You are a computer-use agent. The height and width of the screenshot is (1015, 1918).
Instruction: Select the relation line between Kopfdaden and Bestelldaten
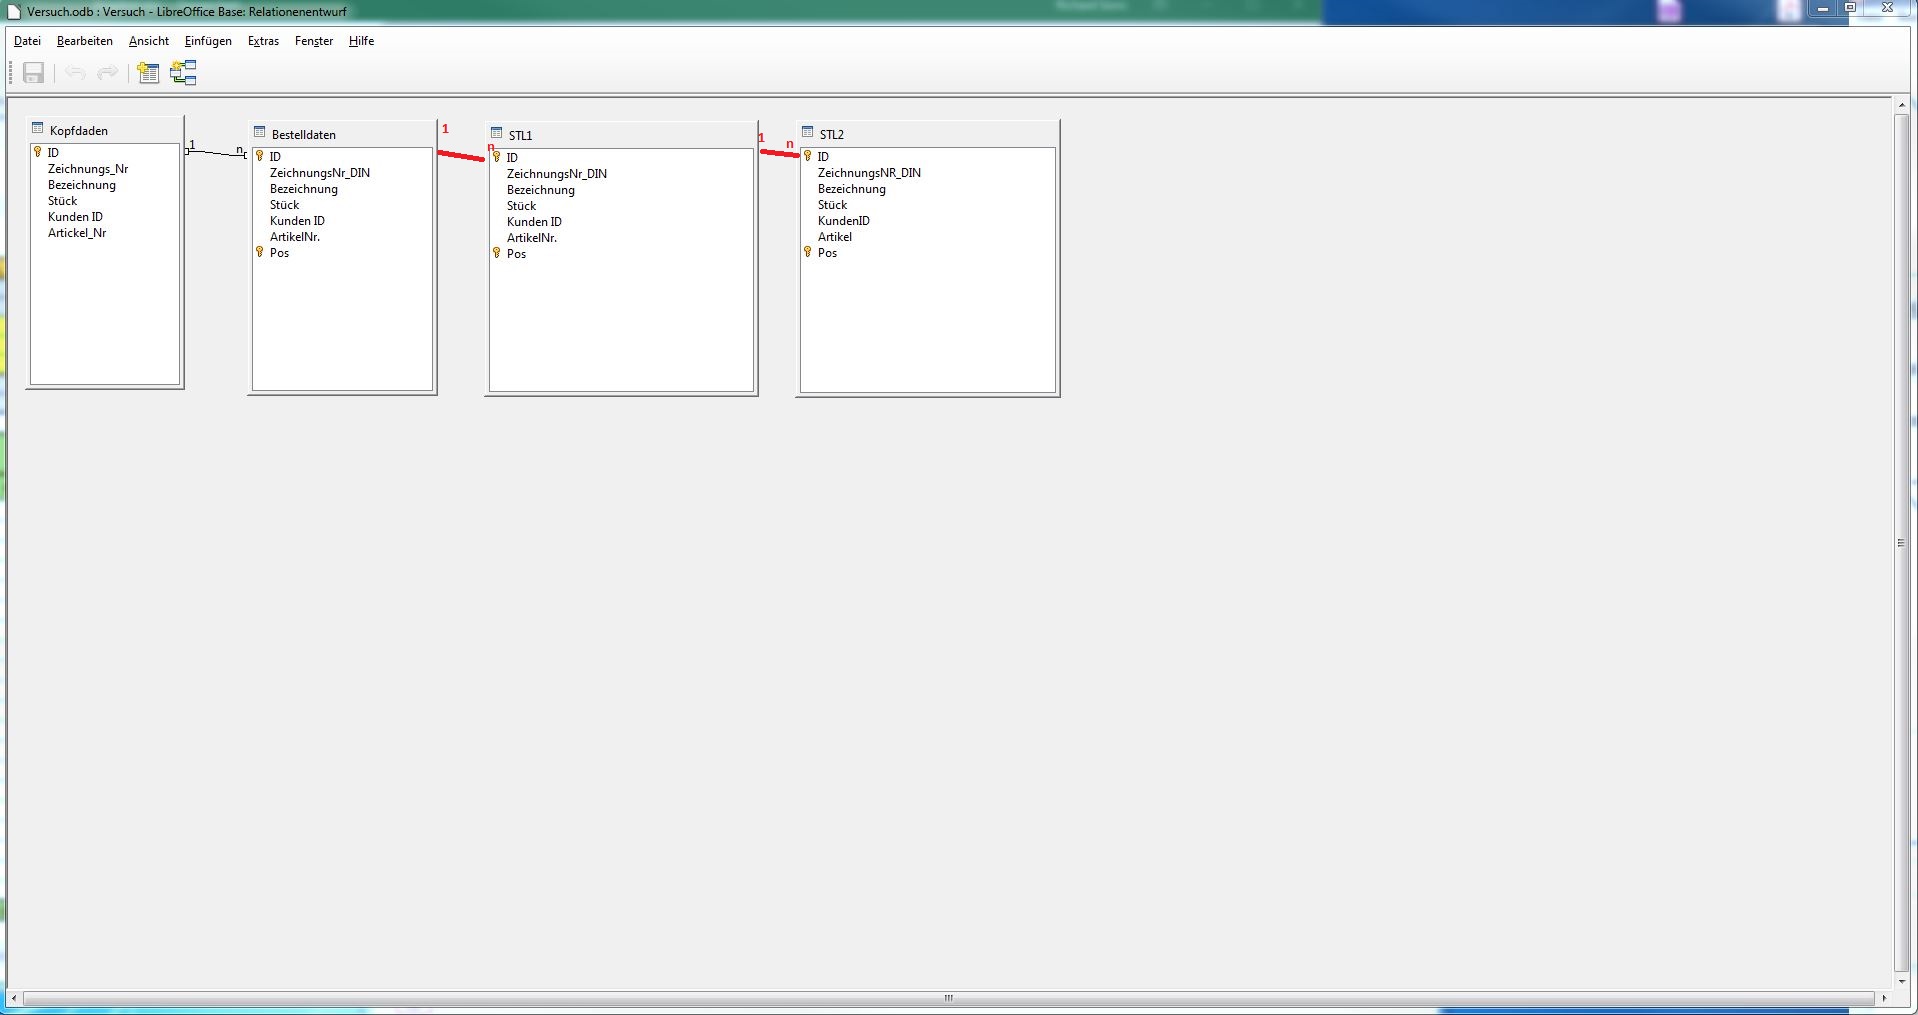point(216,153)
